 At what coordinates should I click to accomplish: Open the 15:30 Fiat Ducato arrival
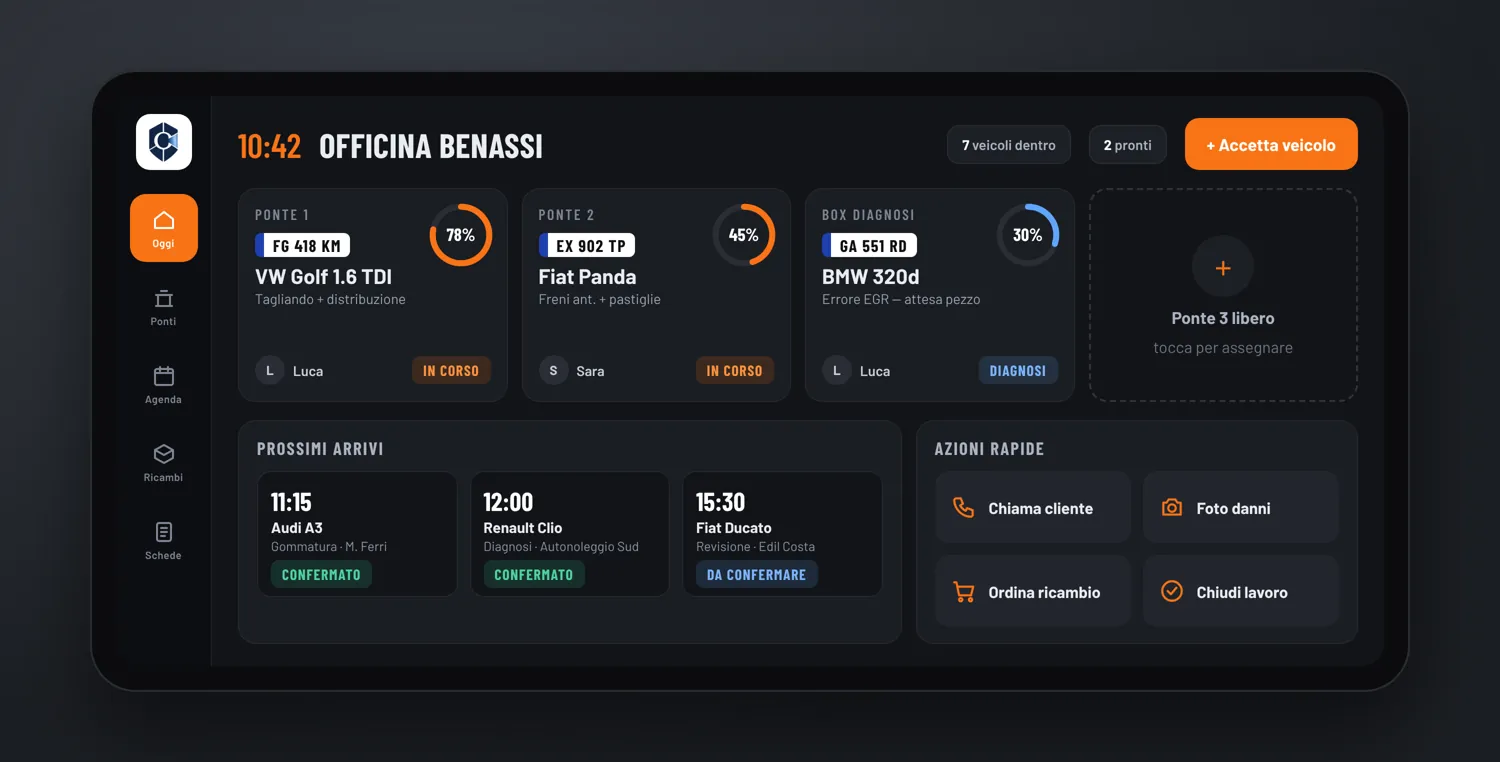coord(783,534)
